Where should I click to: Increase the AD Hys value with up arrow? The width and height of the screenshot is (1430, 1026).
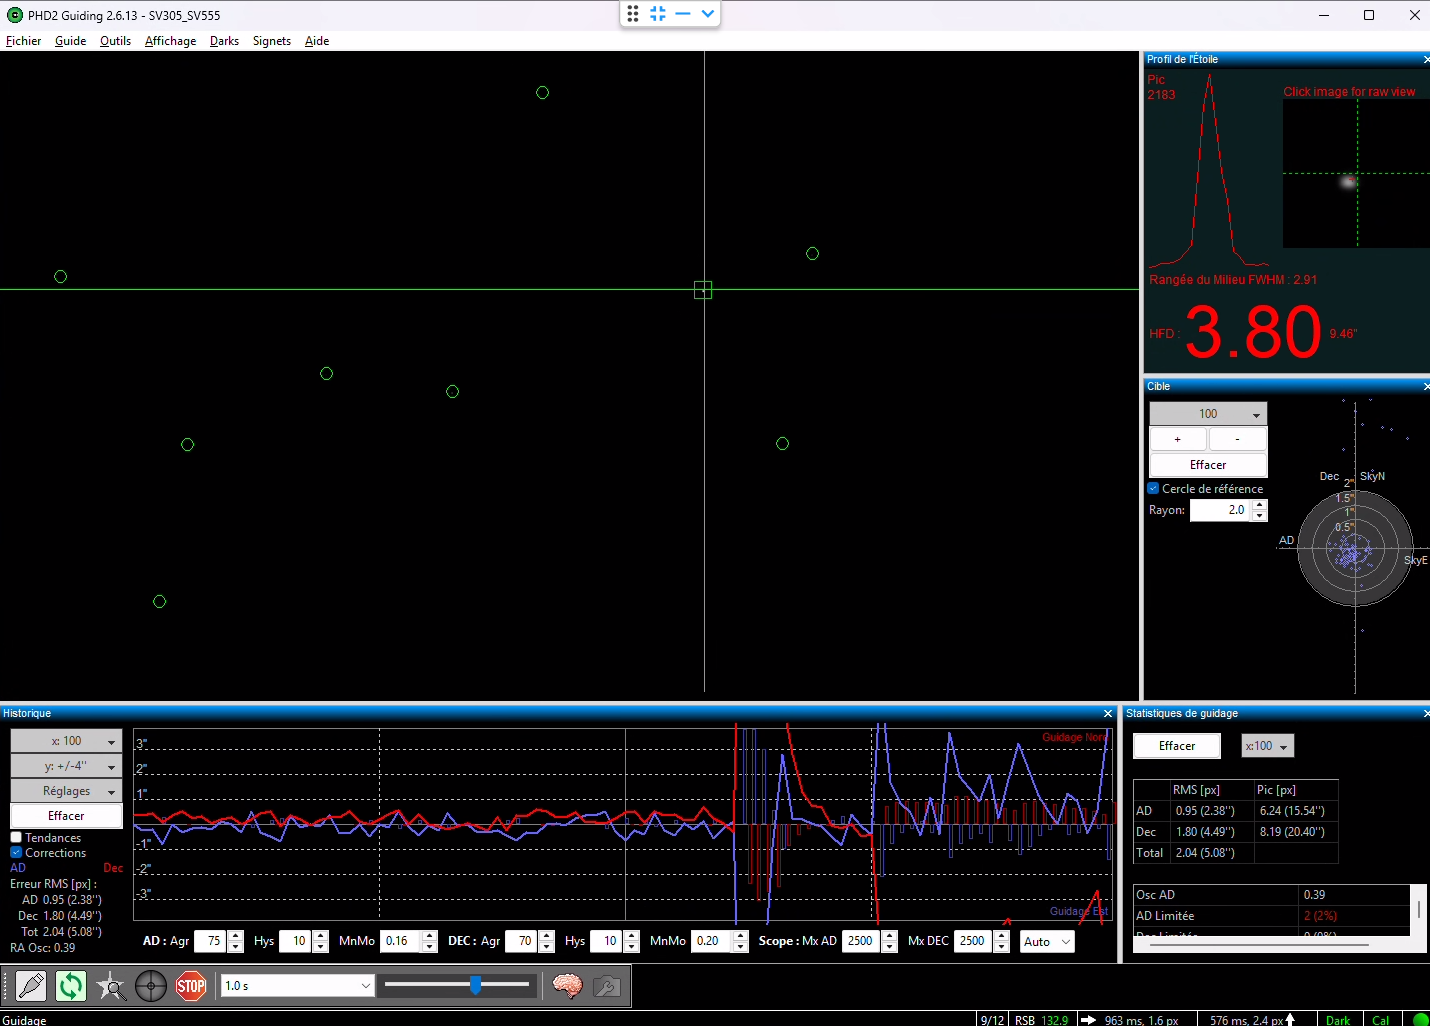pos(321,936)
